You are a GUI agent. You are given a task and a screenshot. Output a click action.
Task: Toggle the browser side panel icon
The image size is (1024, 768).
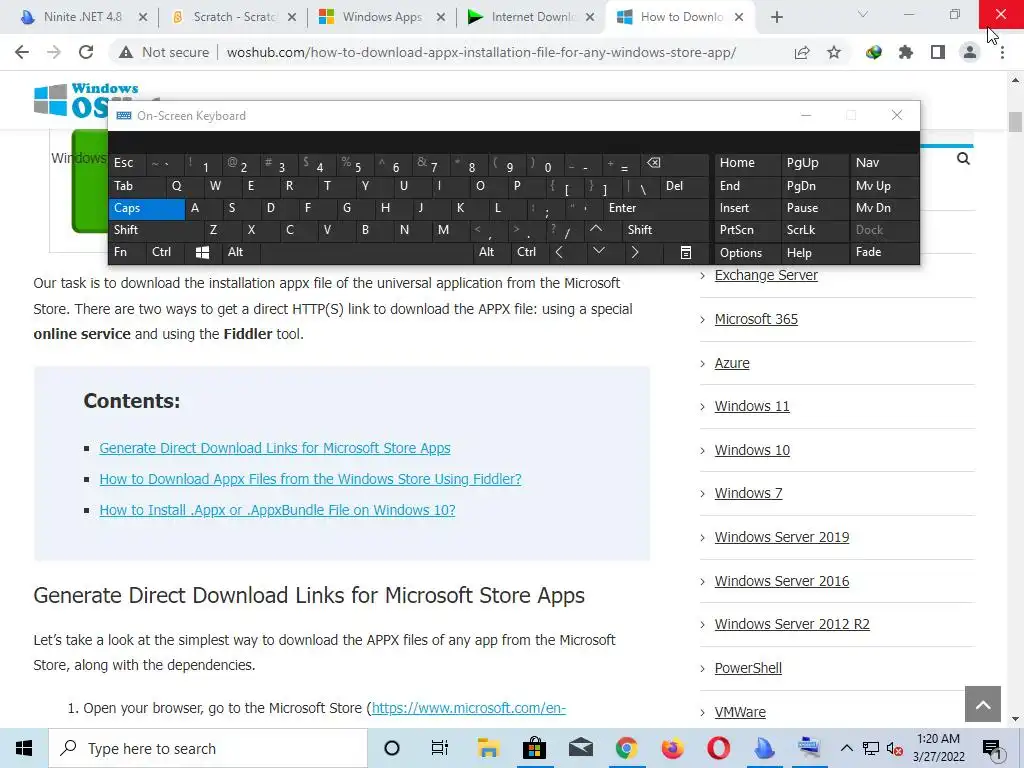click(938, 52)
